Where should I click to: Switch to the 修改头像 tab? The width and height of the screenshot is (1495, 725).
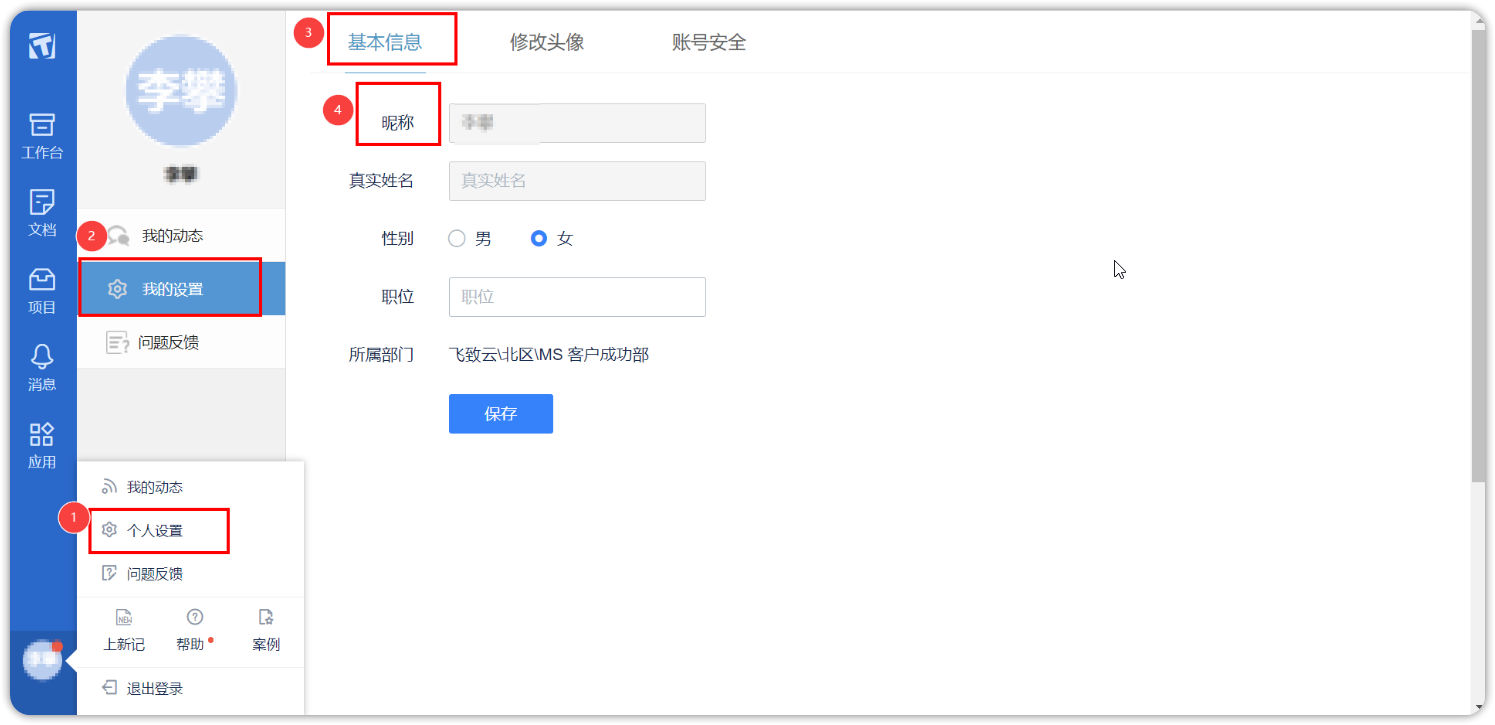pos(547,42)
